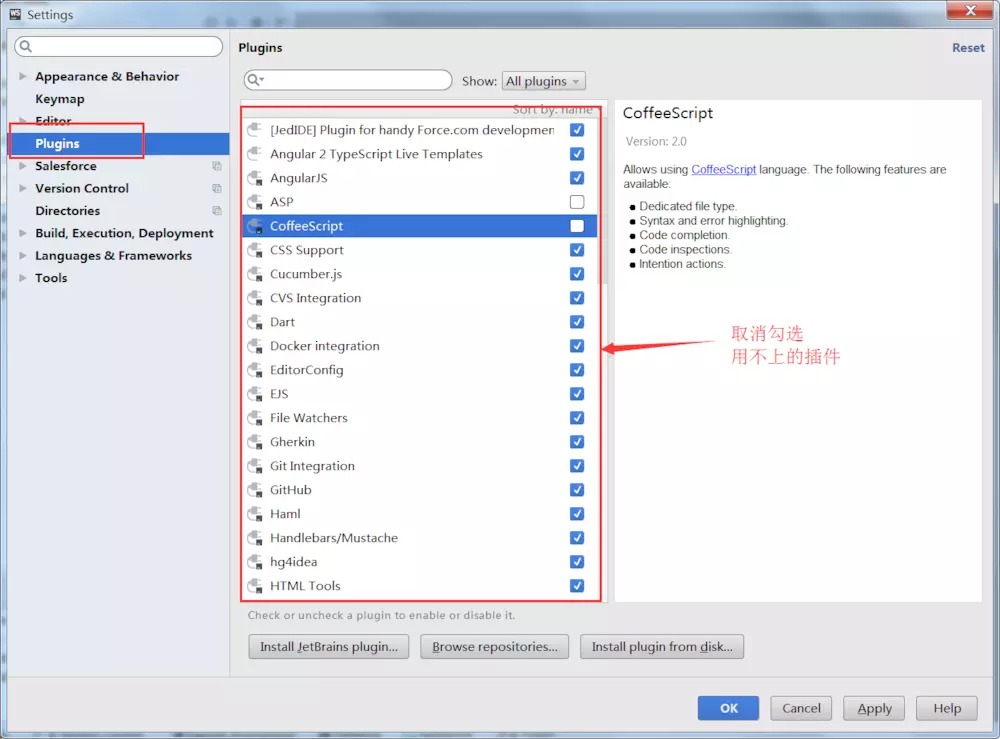
Task: Disable Angular 2 TypeScript Live Templates plugin
Action: pyautogui.click(x=577, y=154)
